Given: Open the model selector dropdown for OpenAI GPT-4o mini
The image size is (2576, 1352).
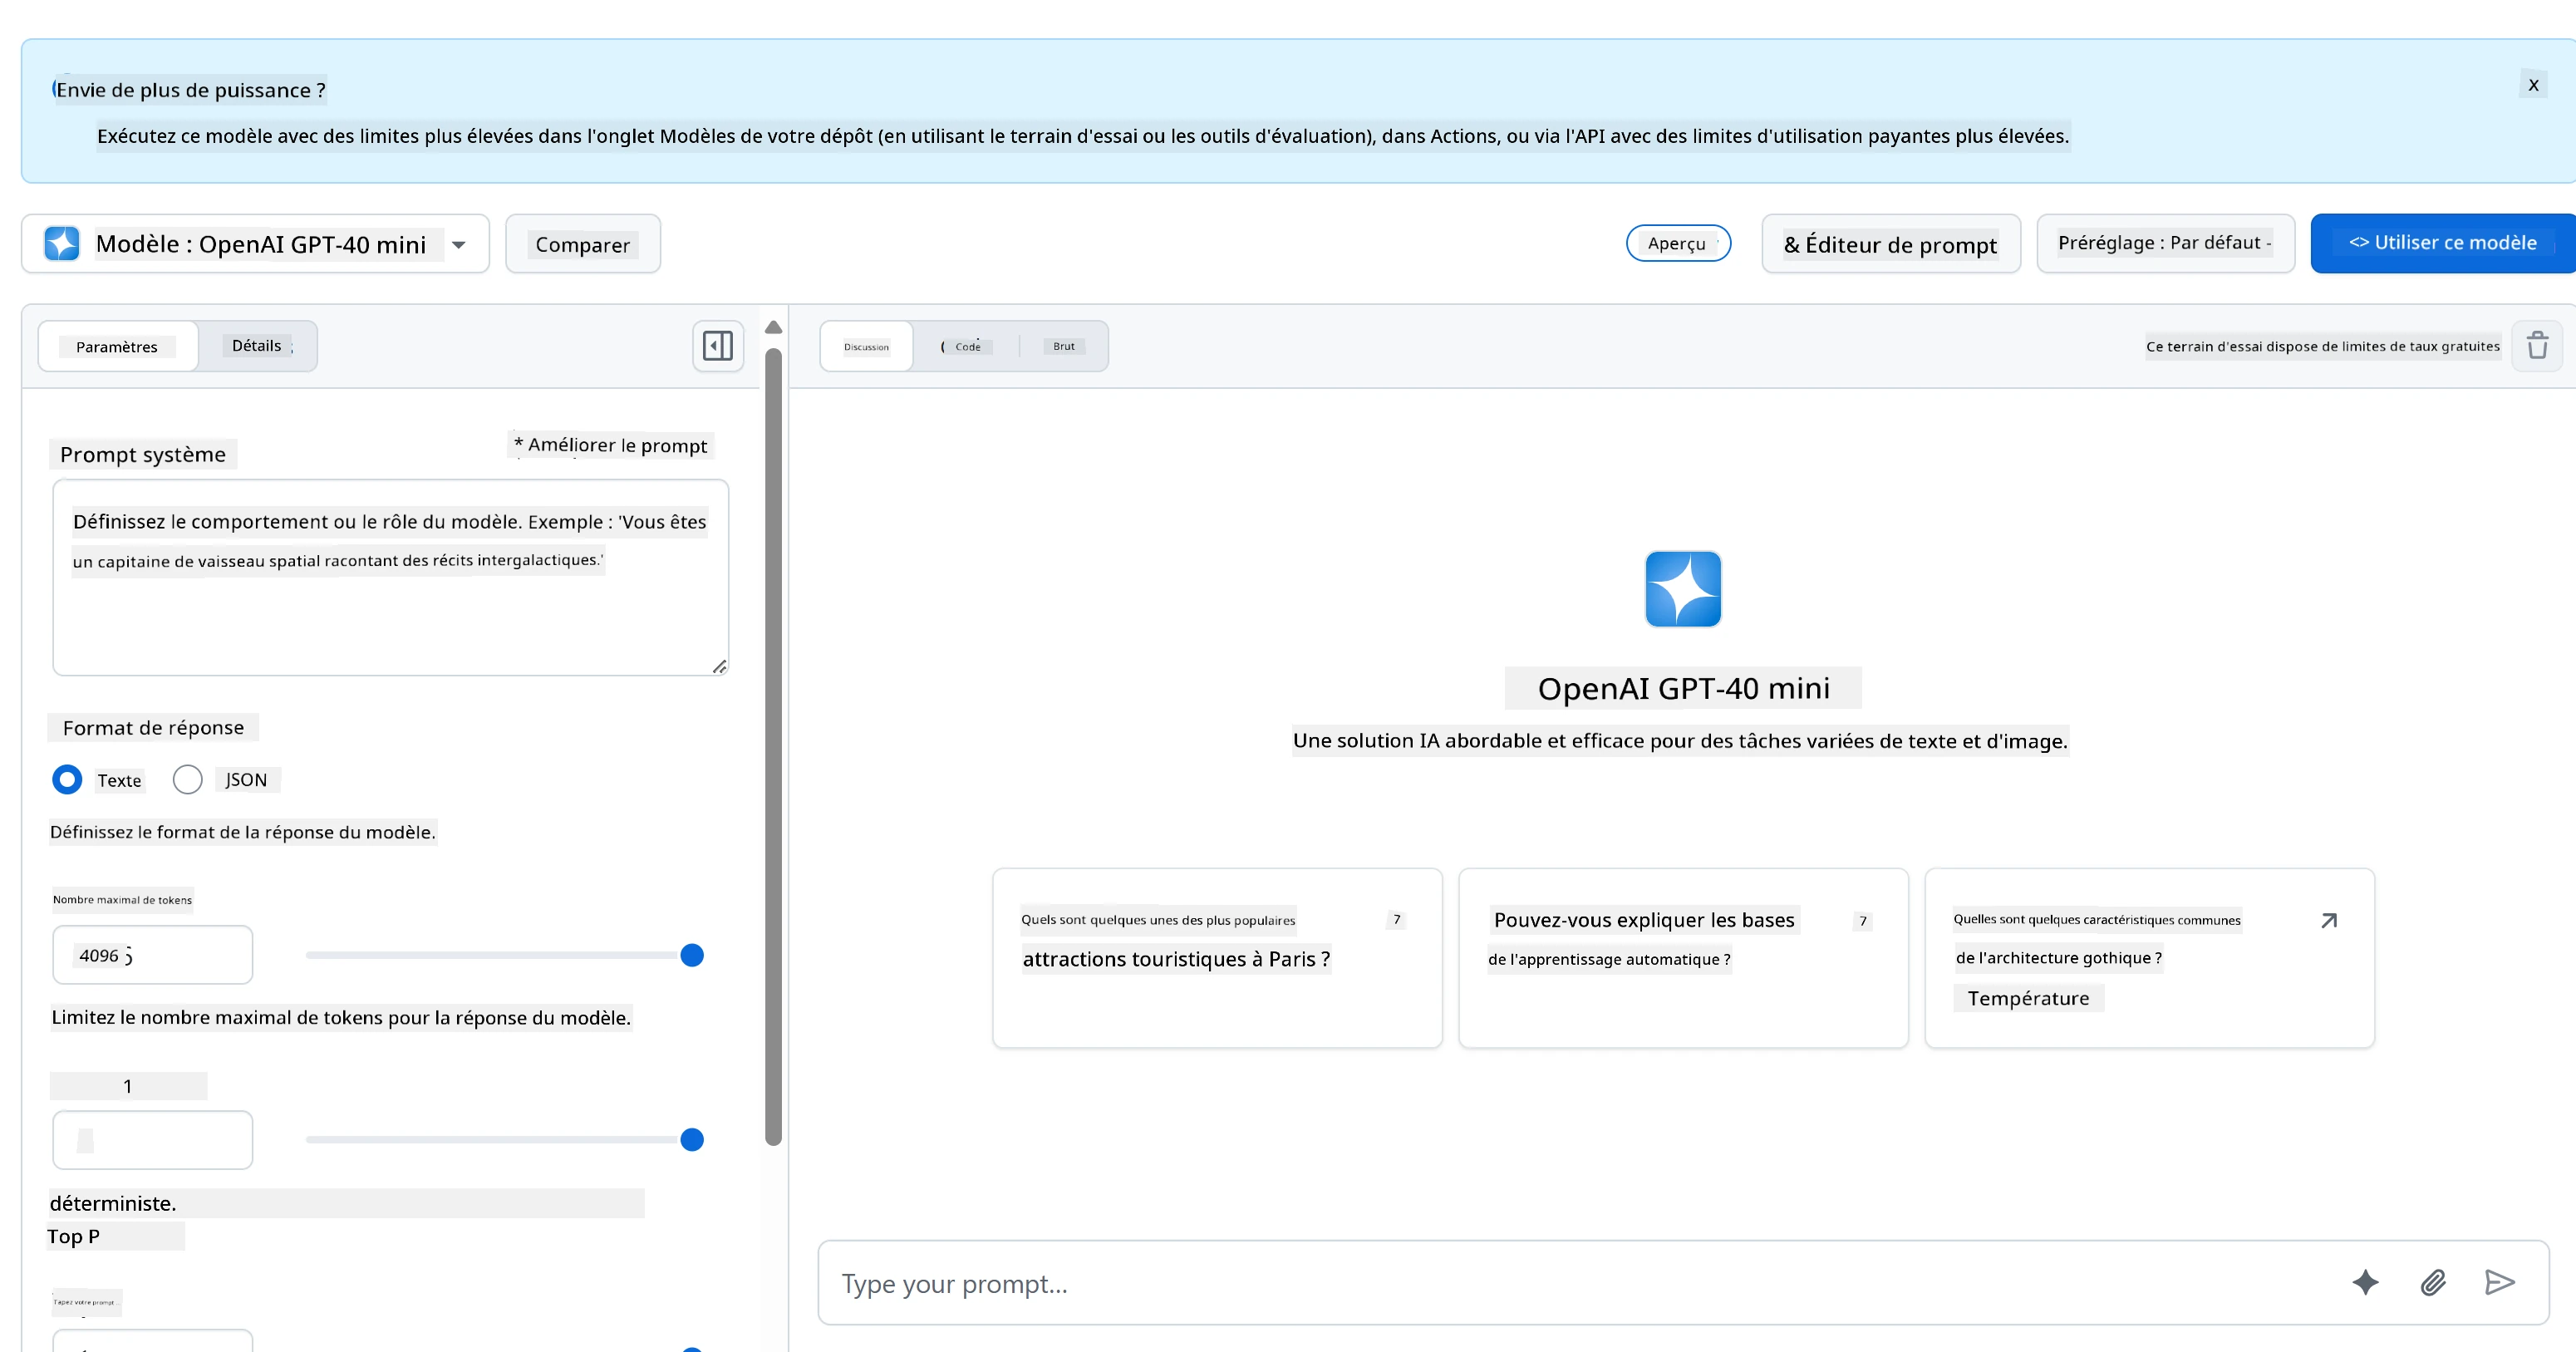Looking at the screenshot, I should 256,244.
